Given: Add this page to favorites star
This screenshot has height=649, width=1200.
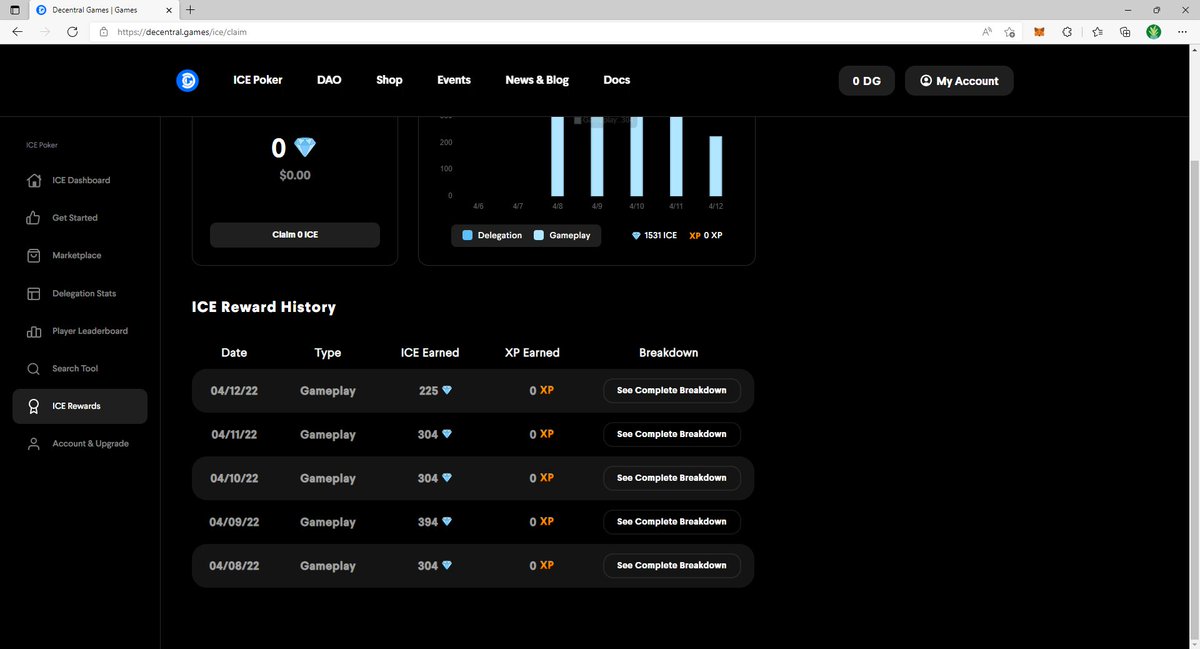Looking at the screenshot, I should click(x=1011, y=32).
